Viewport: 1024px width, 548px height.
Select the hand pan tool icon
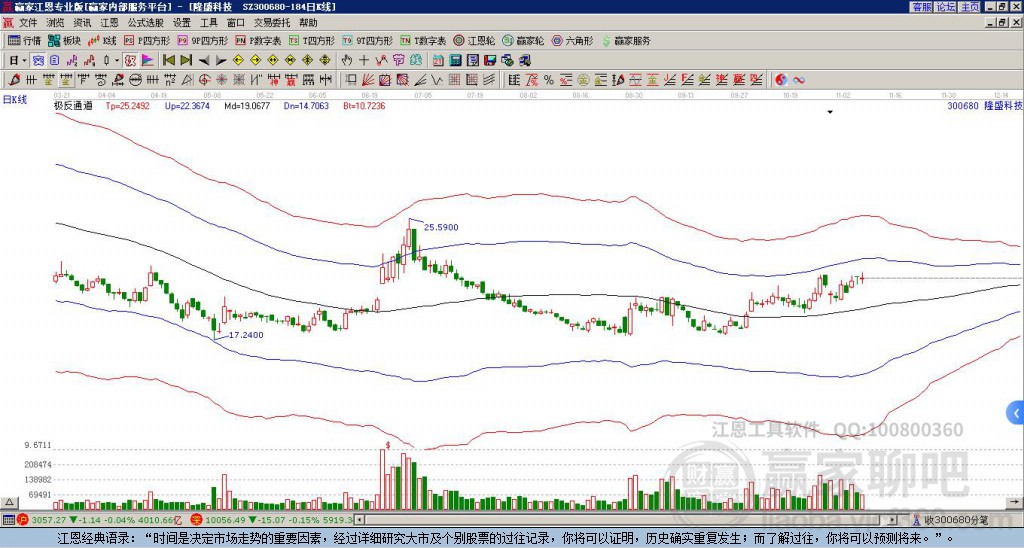point(347,60)
